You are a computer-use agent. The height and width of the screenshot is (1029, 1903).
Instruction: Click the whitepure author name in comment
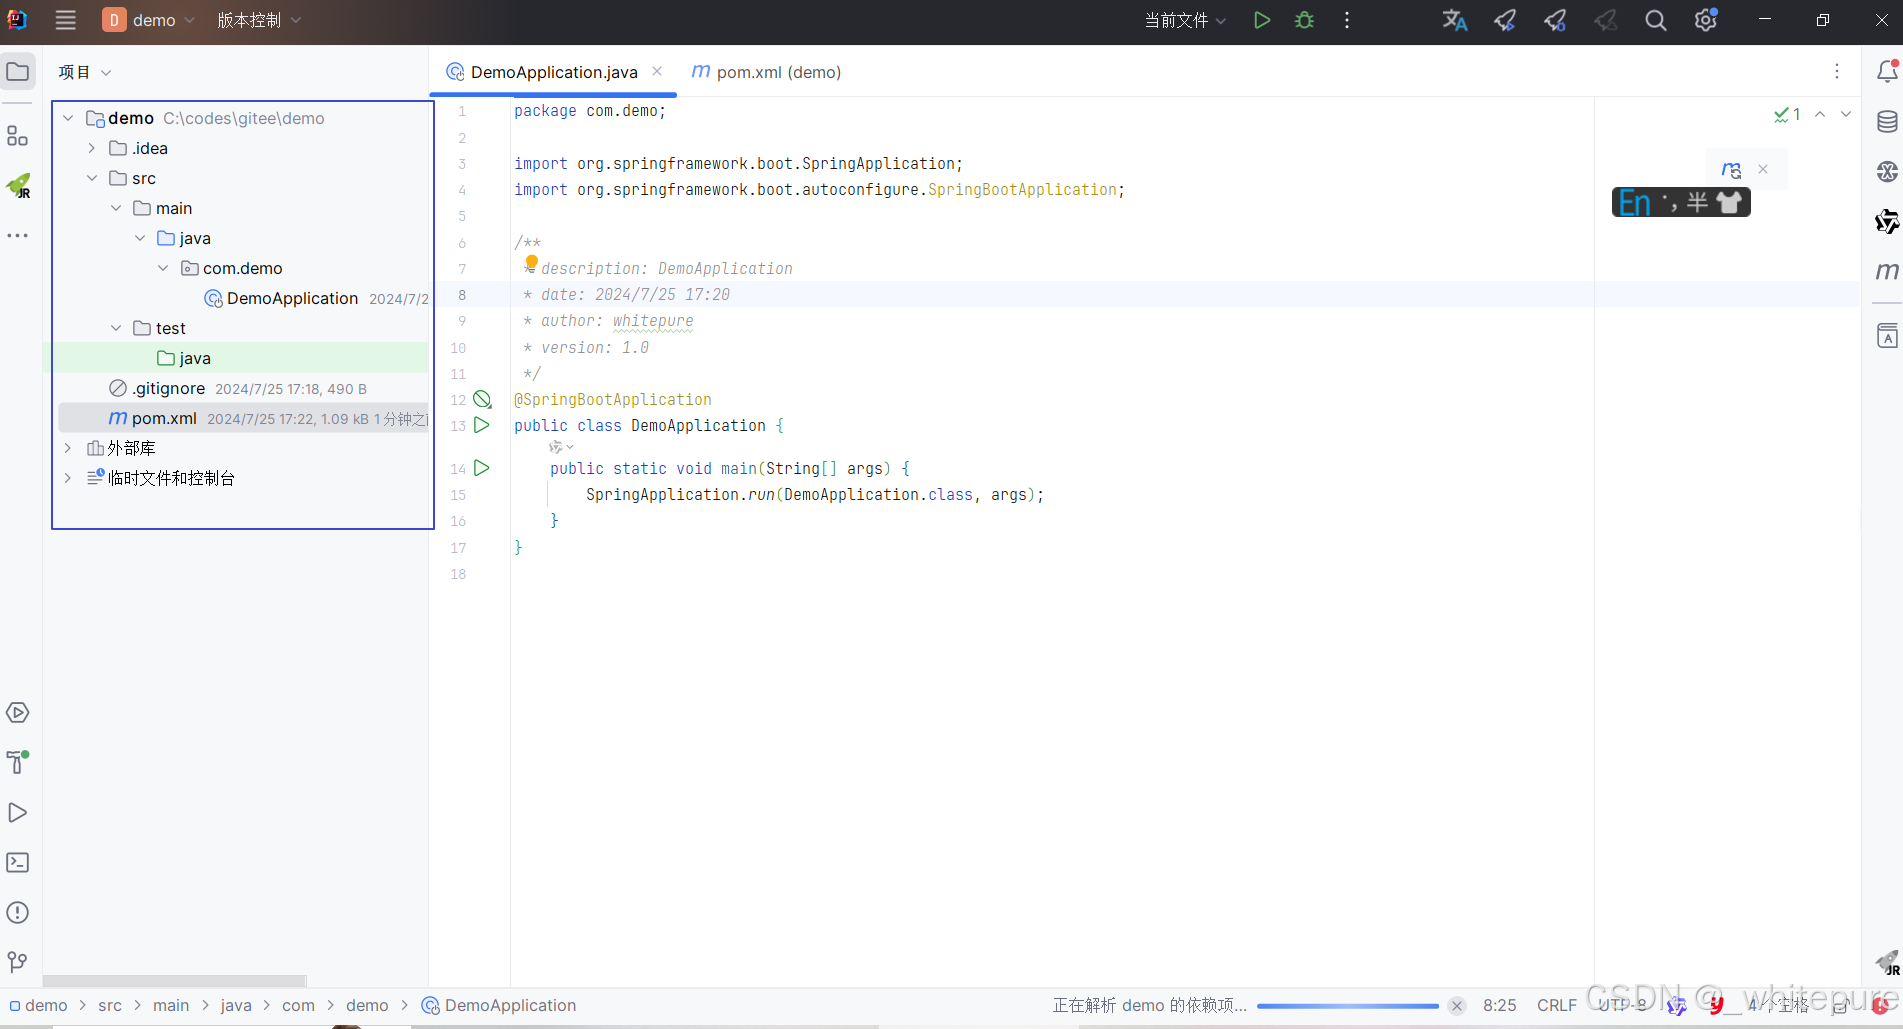[x=653, y=321]
